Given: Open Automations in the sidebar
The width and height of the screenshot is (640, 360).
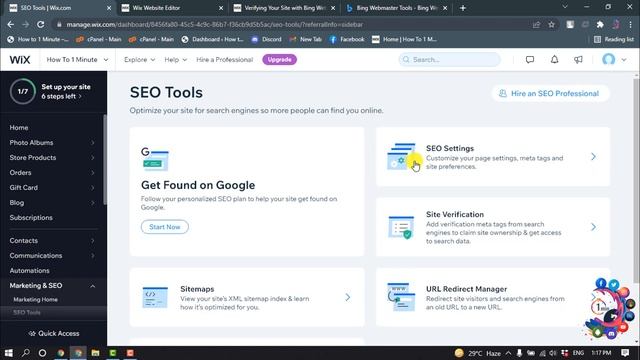Looking at the screenshot, I should (29, 271).
